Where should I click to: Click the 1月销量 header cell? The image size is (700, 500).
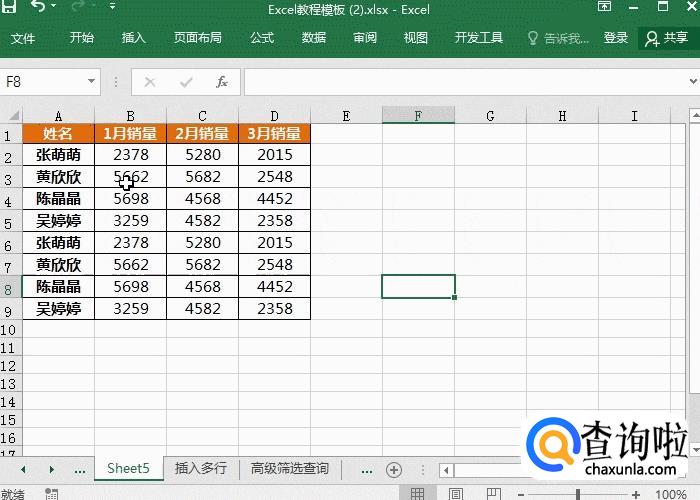click(130, 133)
